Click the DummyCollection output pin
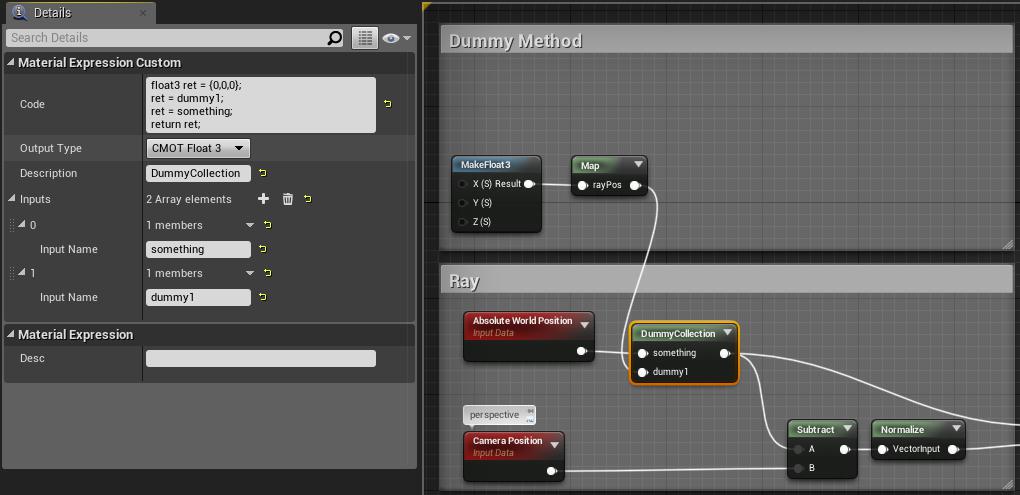1020x495 pixels. pyautogui.click(x=725, y=354)
